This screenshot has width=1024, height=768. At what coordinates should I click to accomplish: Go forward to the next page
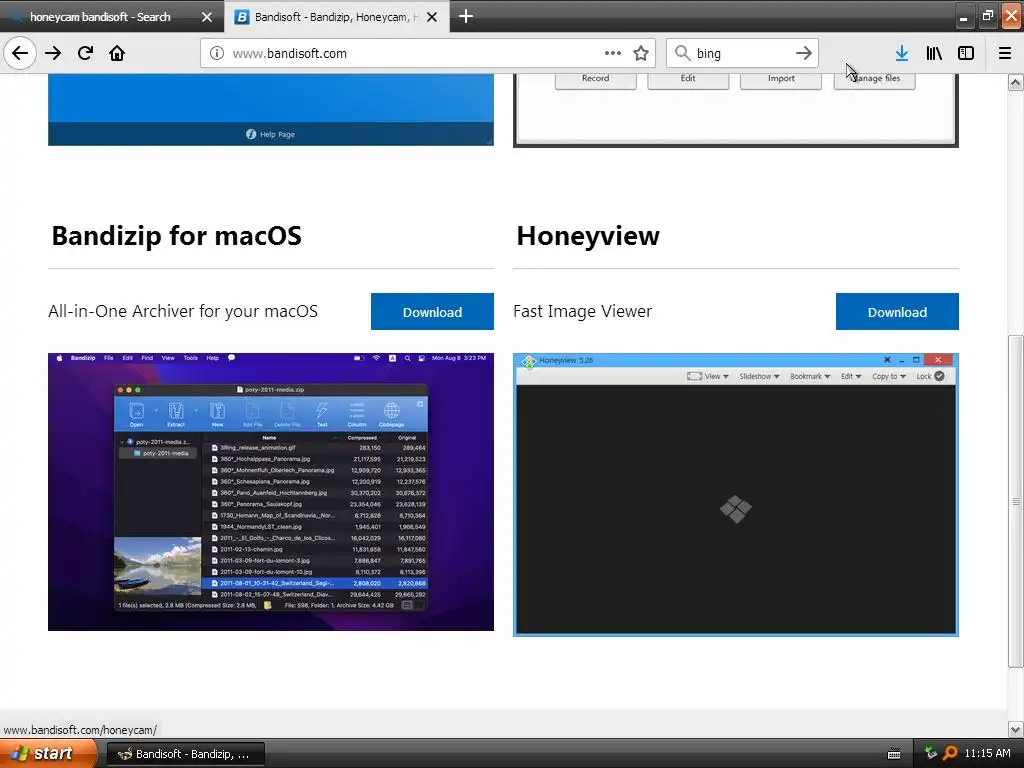pos(53,53)
